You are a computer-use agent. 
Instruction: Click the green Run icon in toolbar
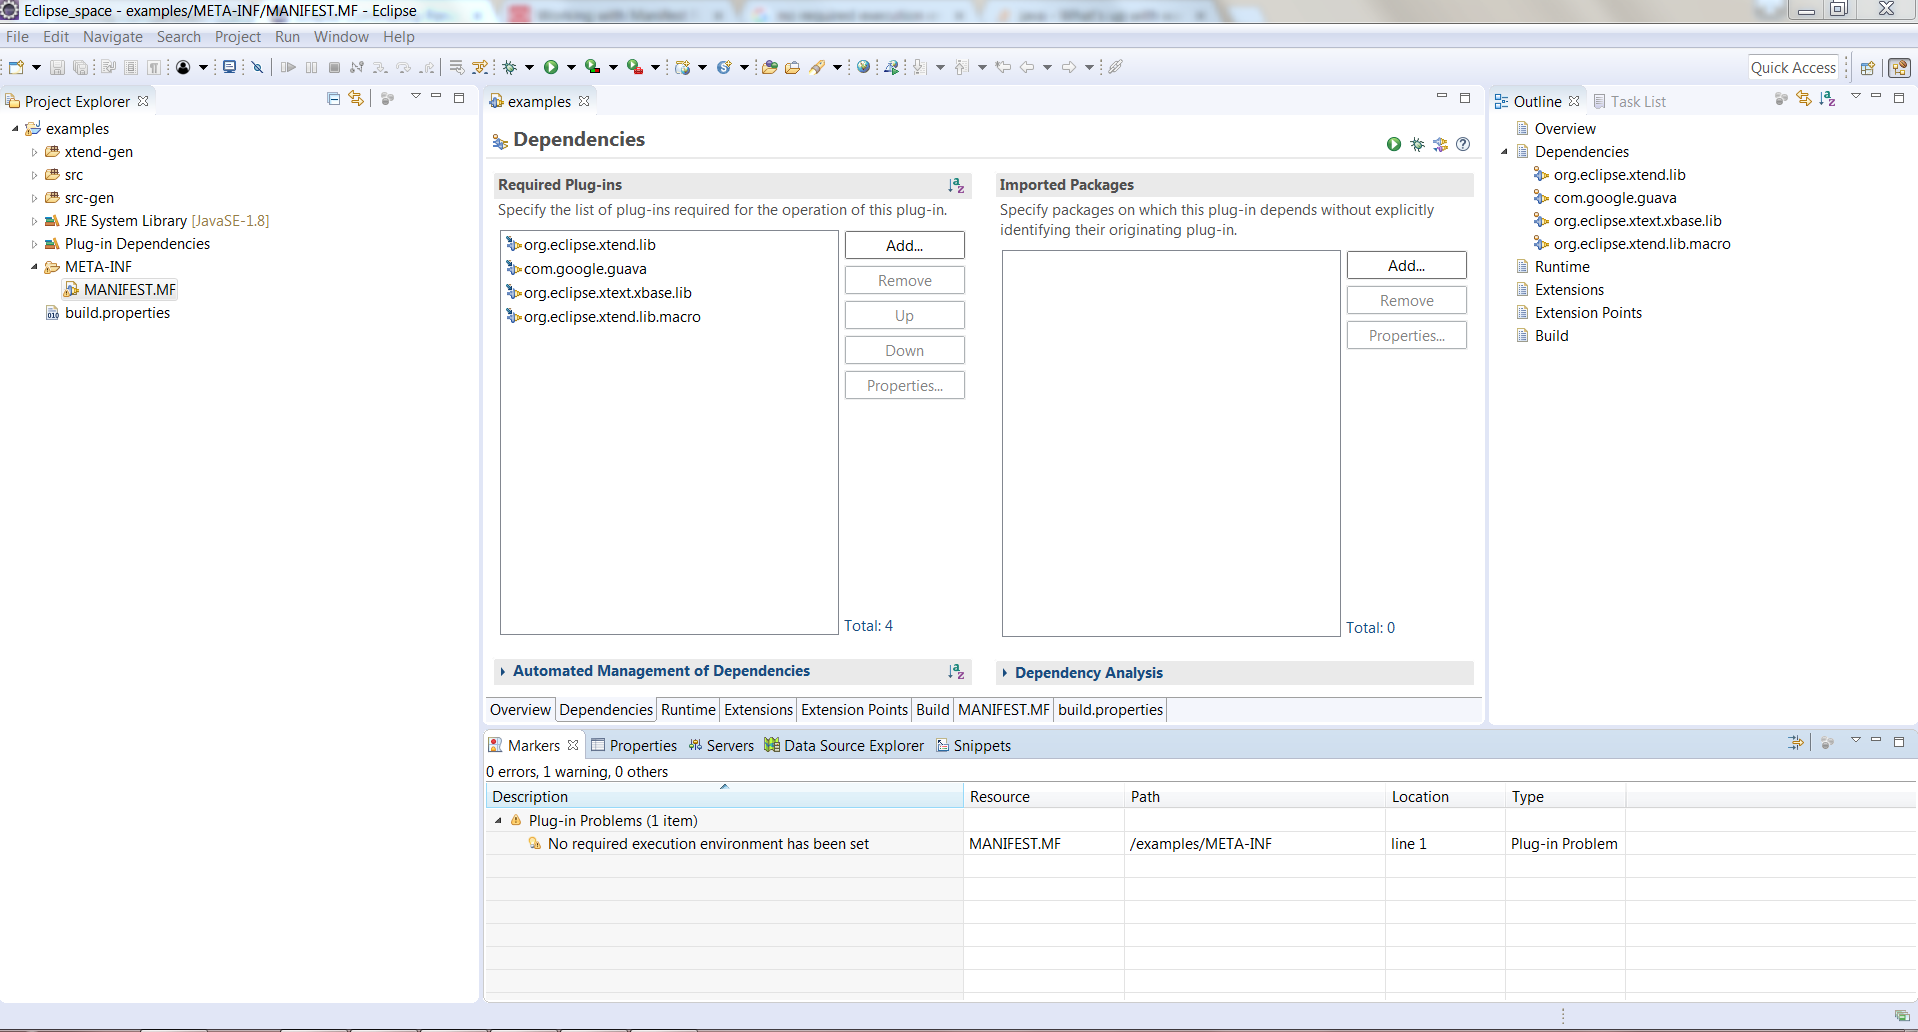point(551,67)
